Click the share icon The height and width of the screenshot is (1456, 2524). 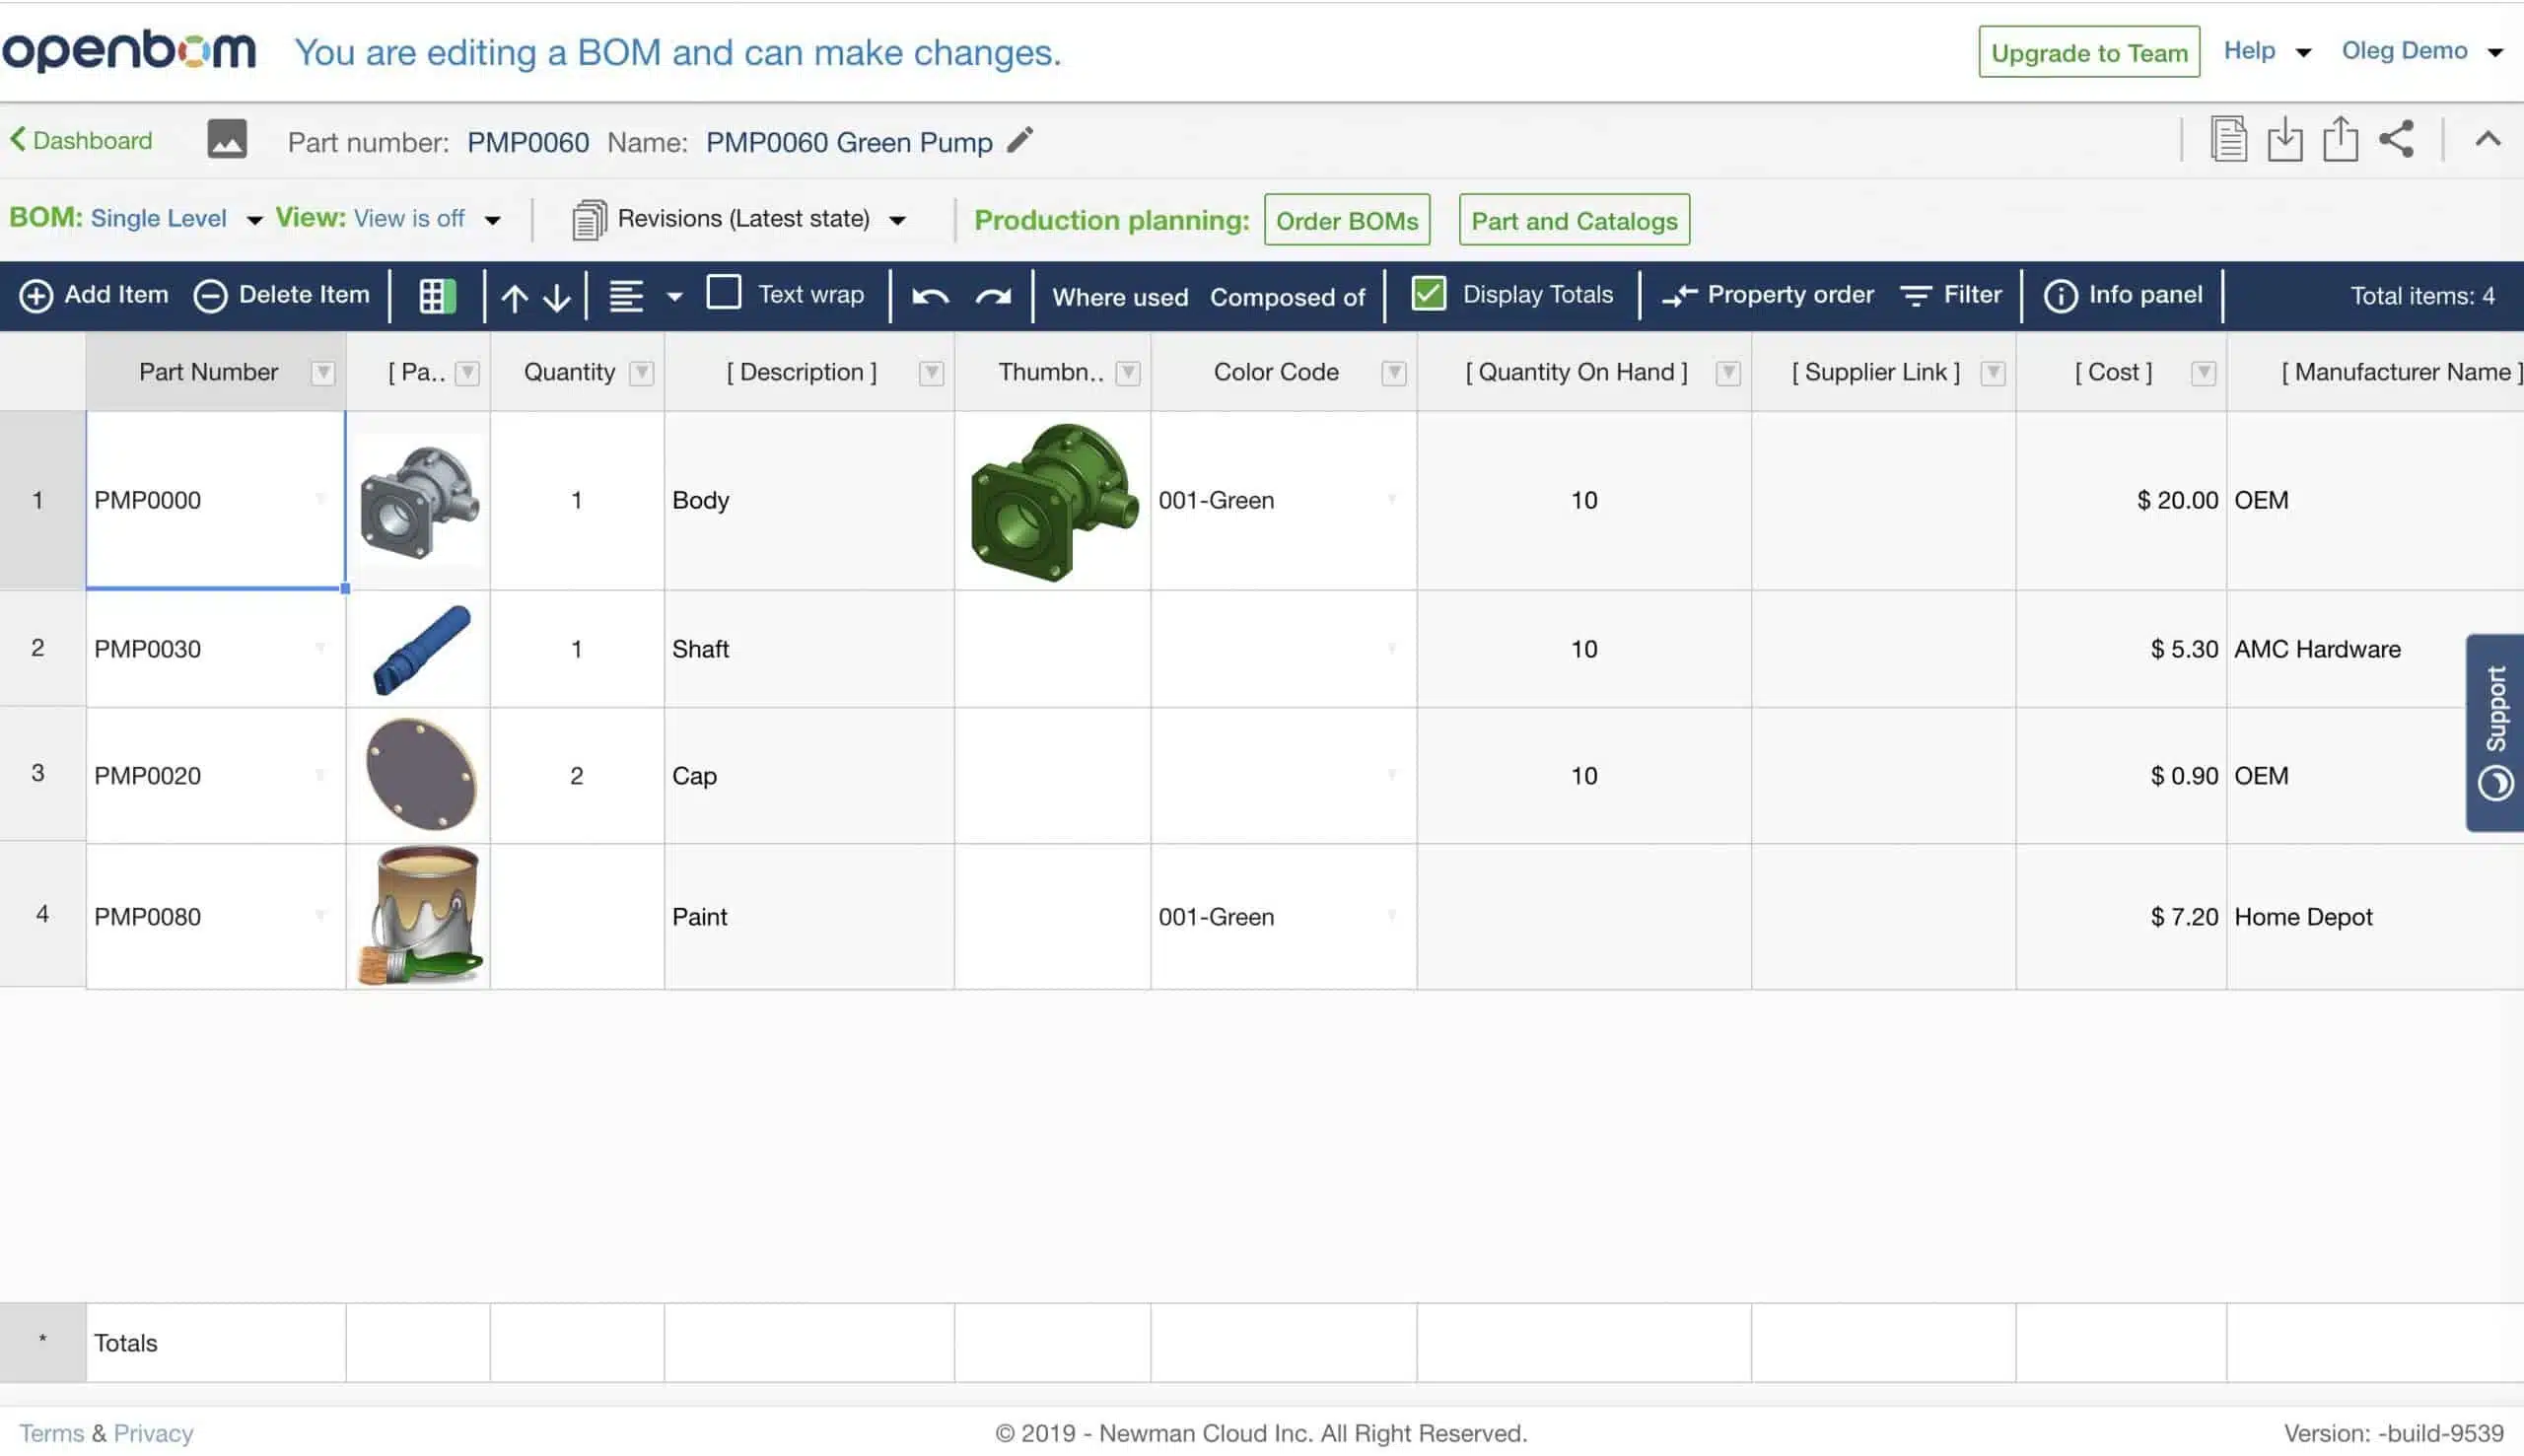coord(2396,139)
